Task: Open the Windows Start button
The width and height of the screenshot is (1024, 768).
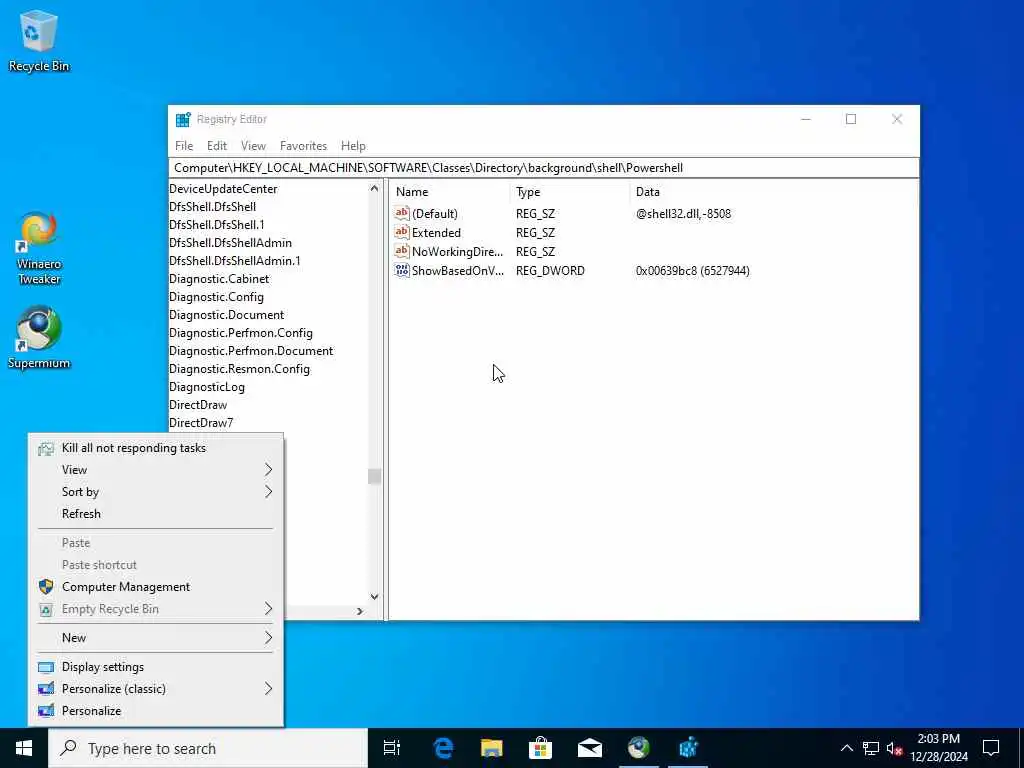Action: (24, 748)
